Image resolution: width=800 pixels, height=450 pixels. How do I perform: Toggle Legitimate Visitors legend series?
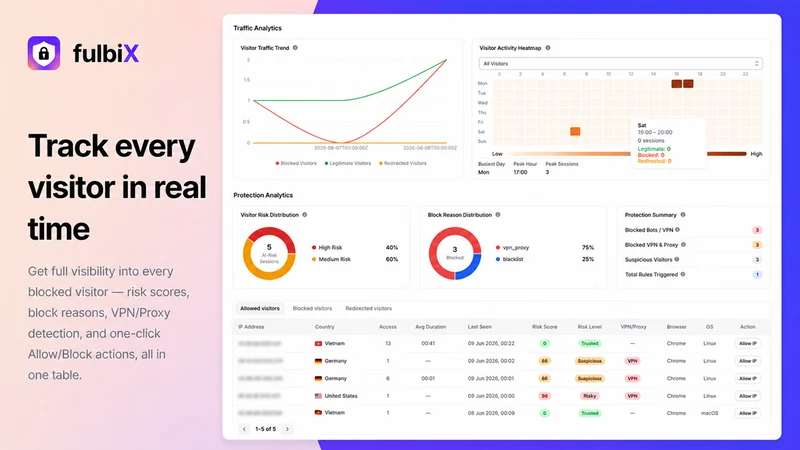click(348, 163)
